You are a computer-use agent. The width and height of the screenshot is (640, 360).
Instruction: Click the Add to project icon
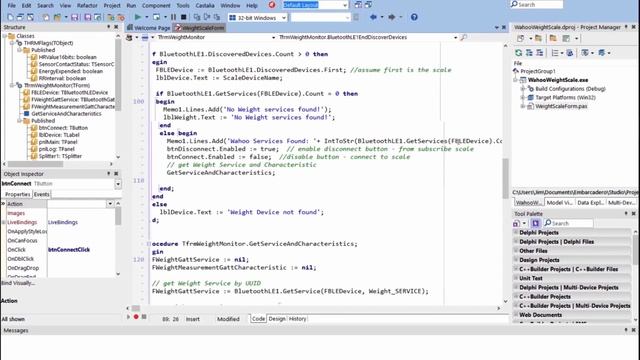tap(111, 17)
